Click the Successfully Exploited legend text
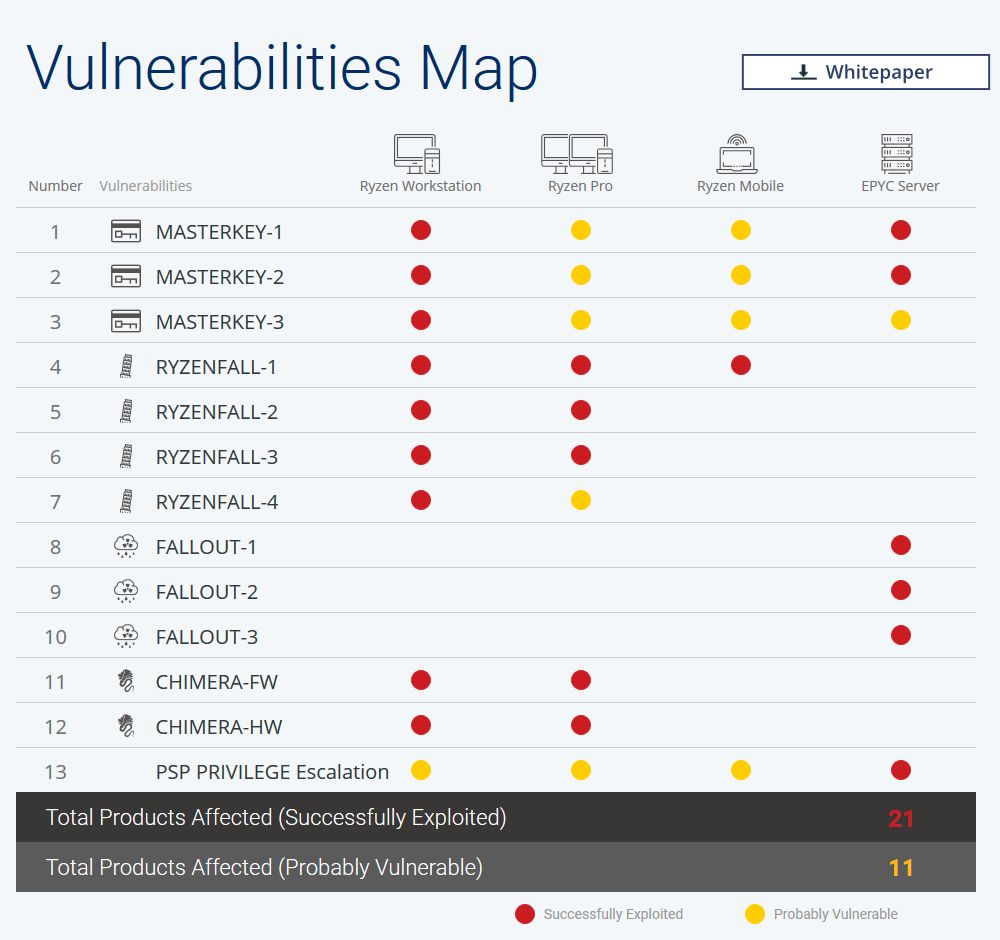This screenshot has height=940, width=1000. point(613,914)
